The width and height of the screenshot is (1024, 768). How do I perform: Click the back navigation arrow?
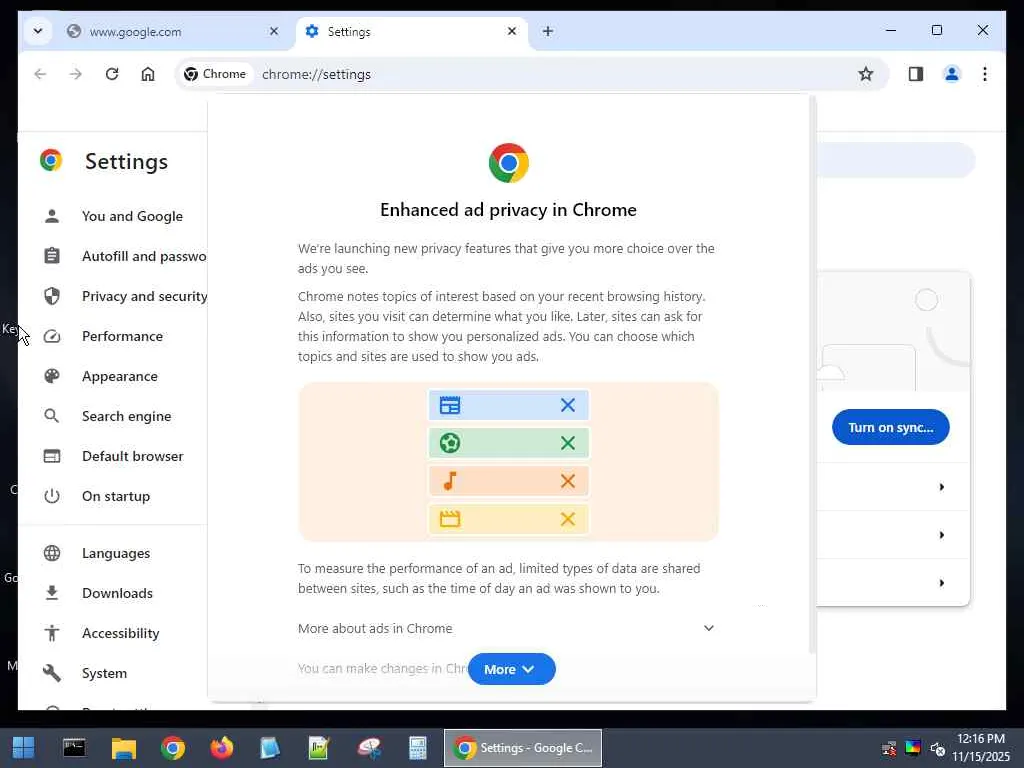(x=40, y=74)
